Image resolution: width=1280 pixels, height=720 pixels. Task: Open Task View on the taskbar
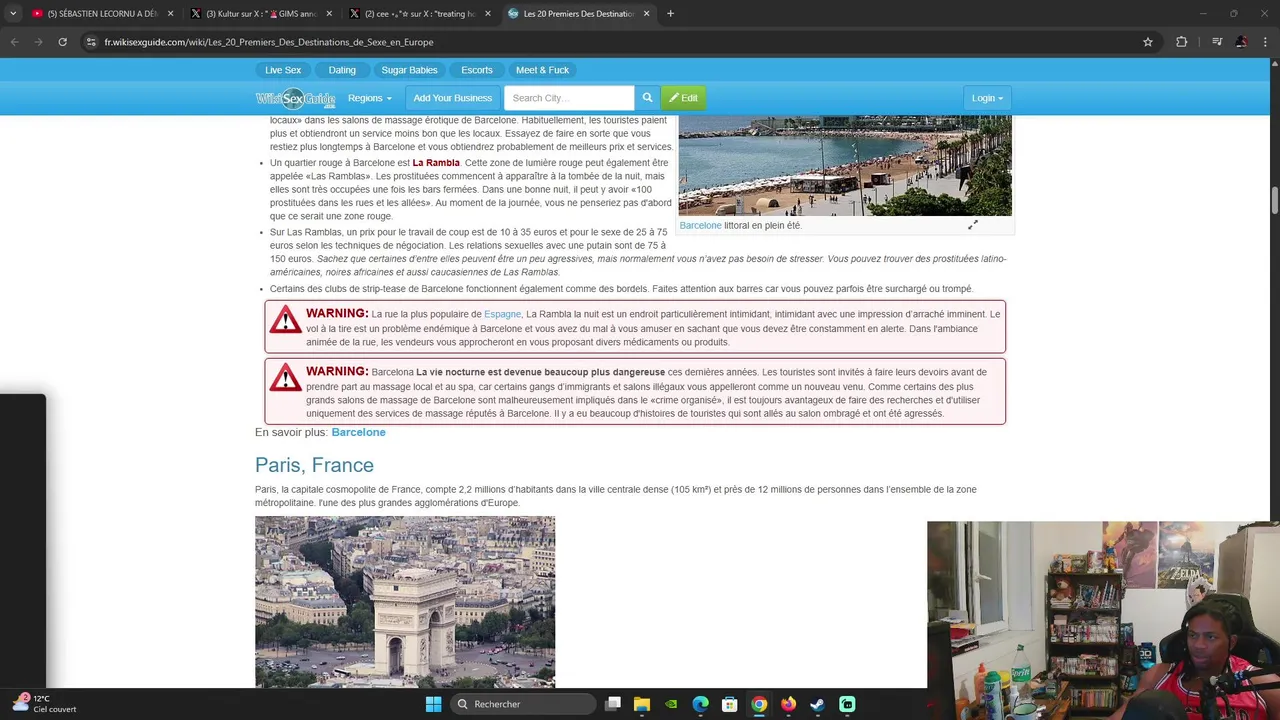coord(613,704)
